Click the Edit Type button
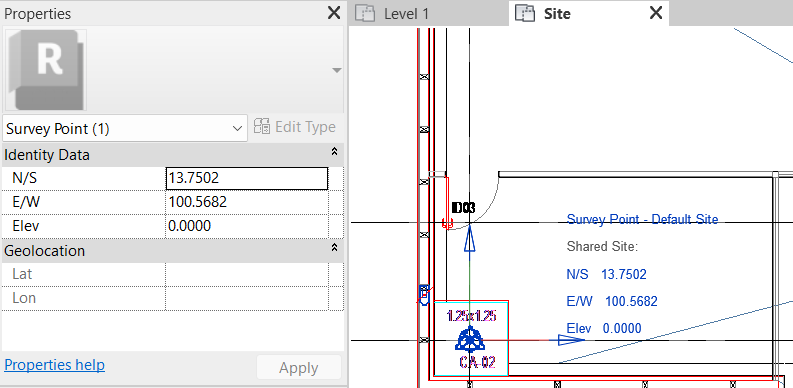The height and width of the screenshot is (388, 793). [294, 126]
